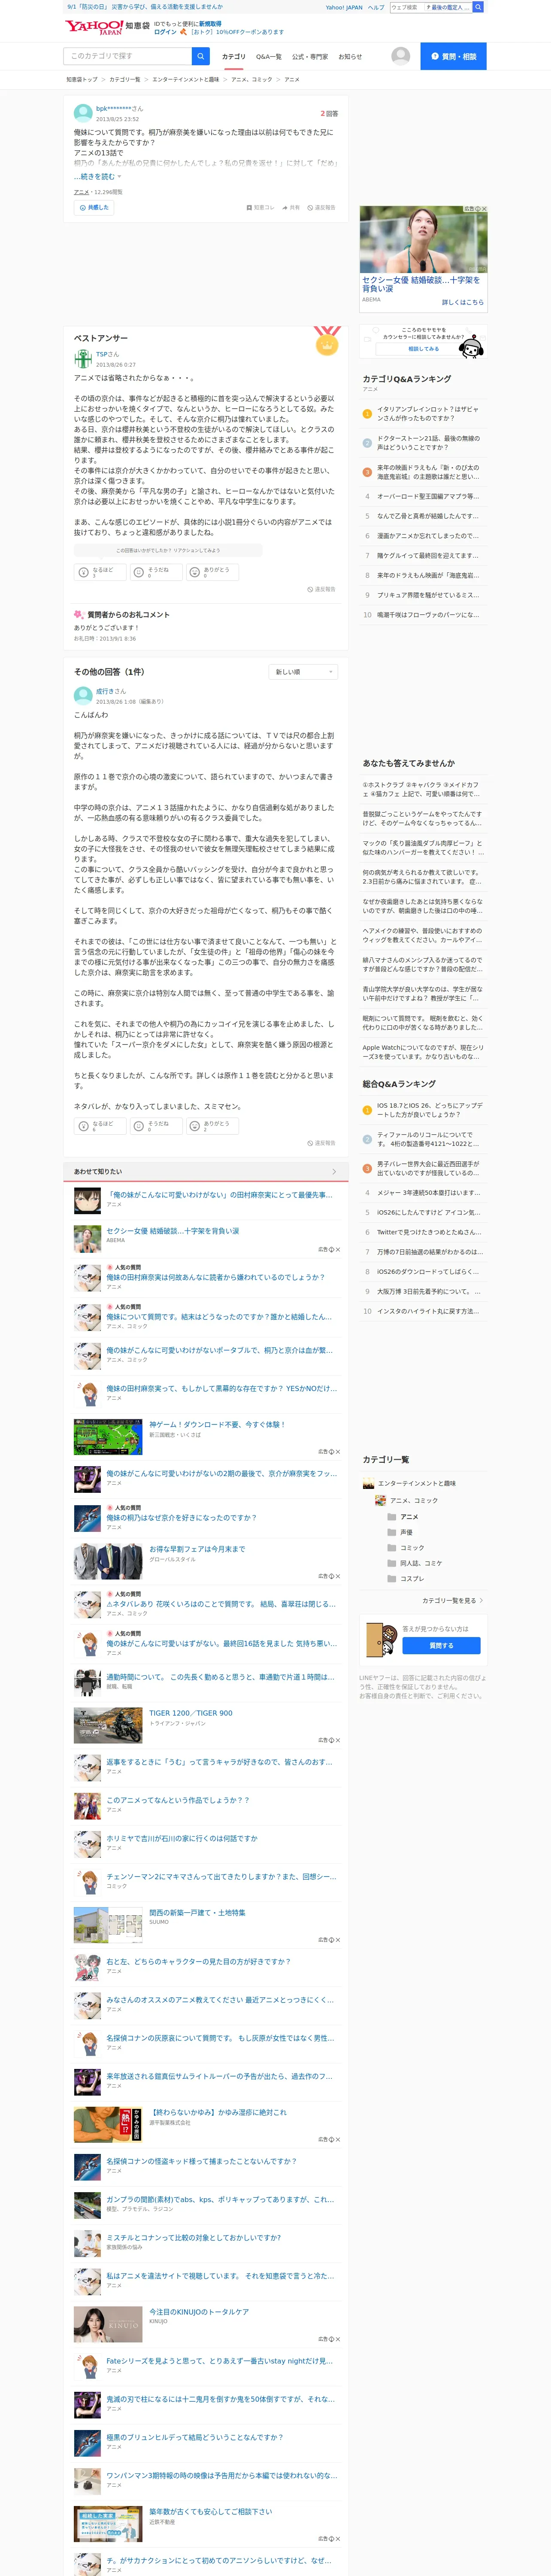Click エンターテインメントと趣味 category icon in sidebar

368,1483
